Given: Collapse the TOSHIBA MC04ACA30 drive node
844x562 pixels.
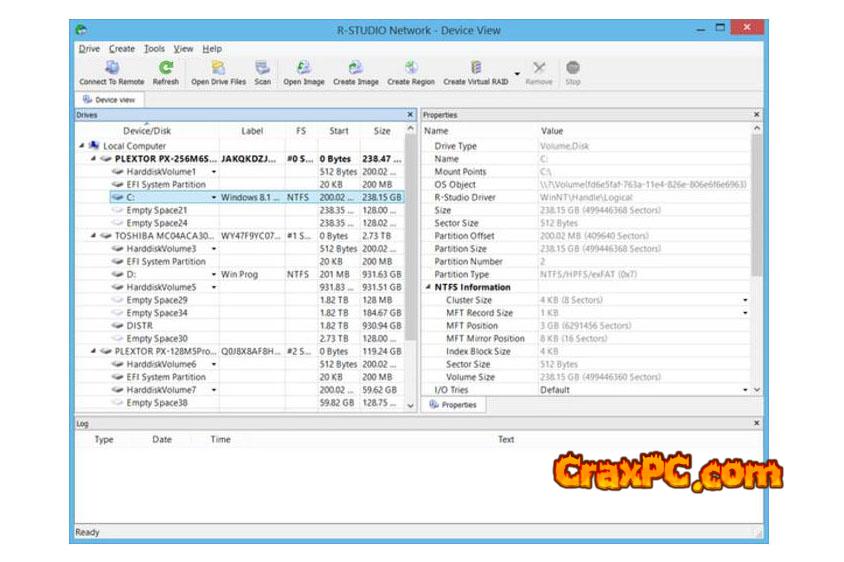Looking at the screenshot, I should (x=93, y=236).
